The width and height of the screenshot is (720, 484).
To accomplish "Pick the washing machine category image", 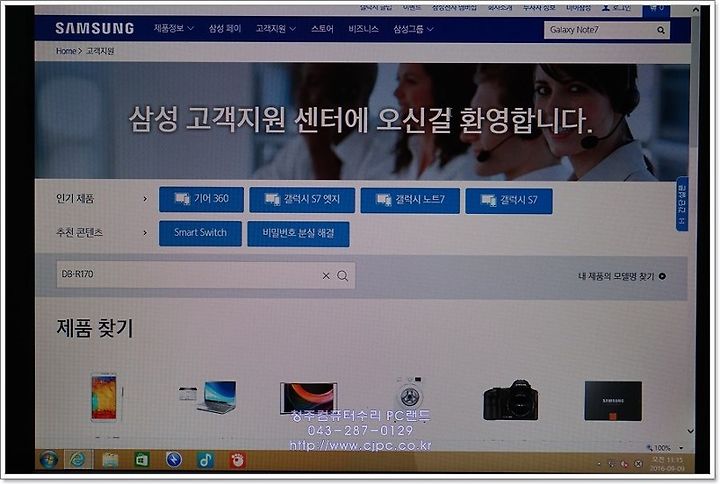I will click(x=409, y=395).
